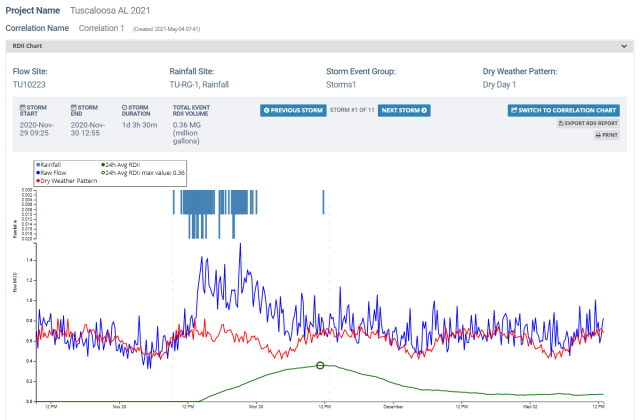The height and width of the screenshot is (420, 640).
Task: Click the Storm Start calendar icon
Action: (22, 107)
